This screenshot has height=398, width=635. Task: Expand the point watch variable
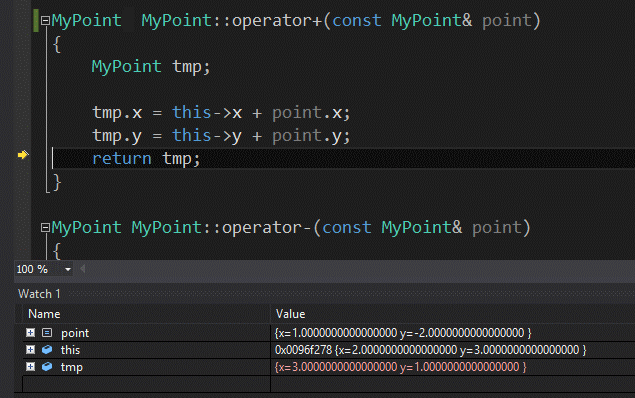point(30,332)
